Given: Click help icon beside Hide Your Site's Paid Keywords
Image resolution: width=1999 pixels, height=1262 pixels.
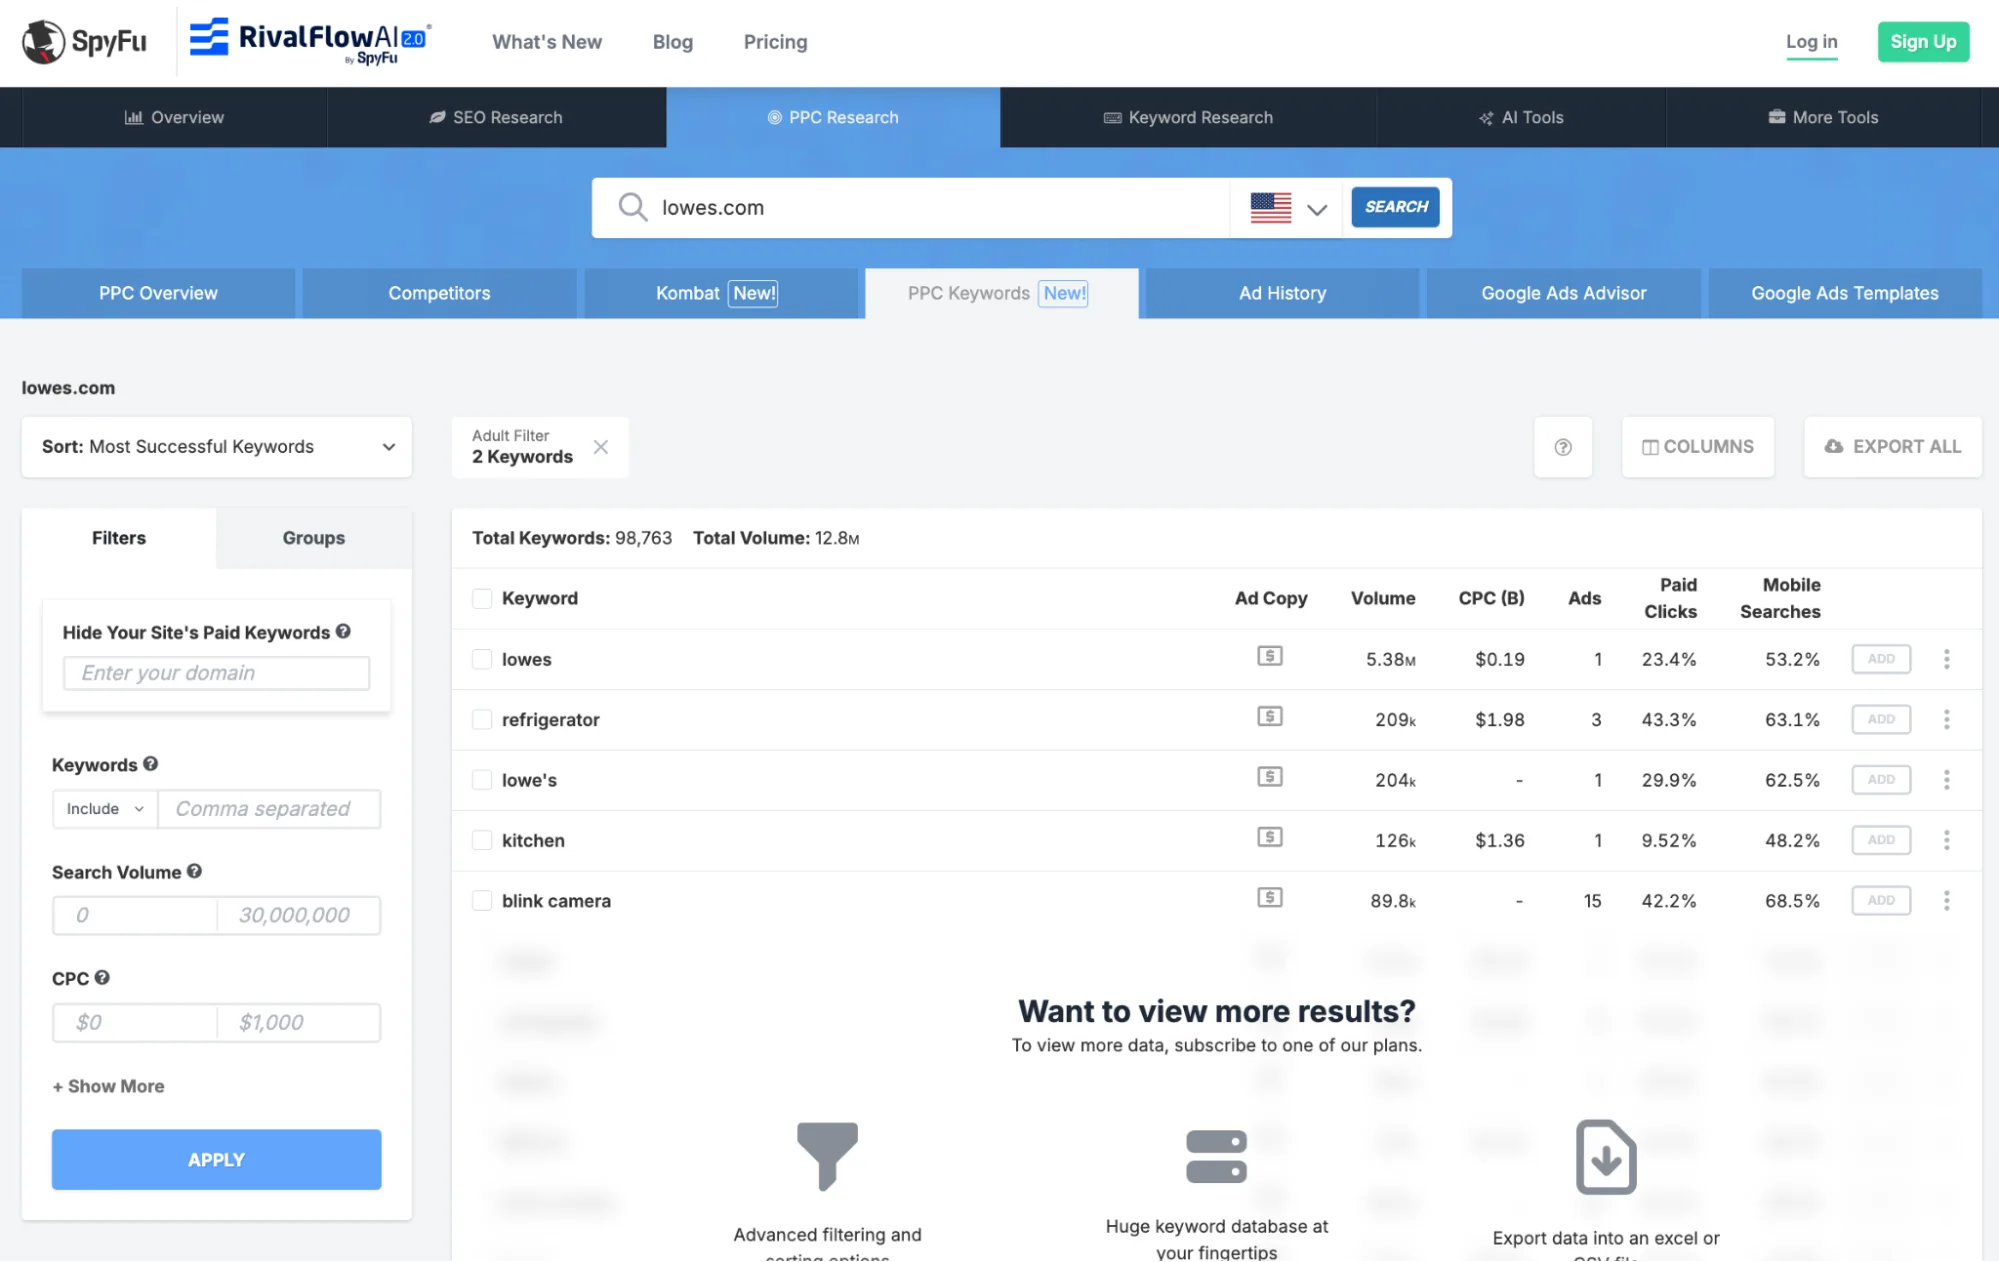Looking at the screenshot, I should 343,631.
